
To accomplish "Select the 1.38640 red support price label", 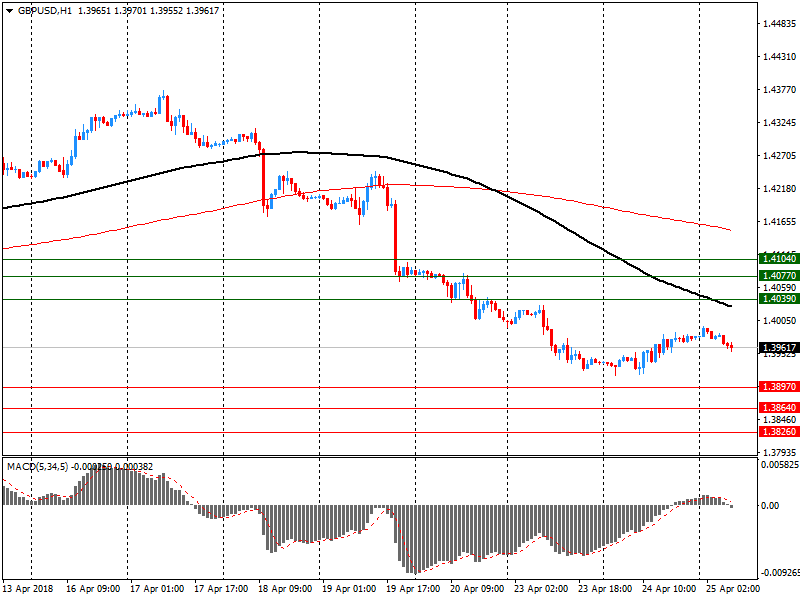I will [779, 408].
